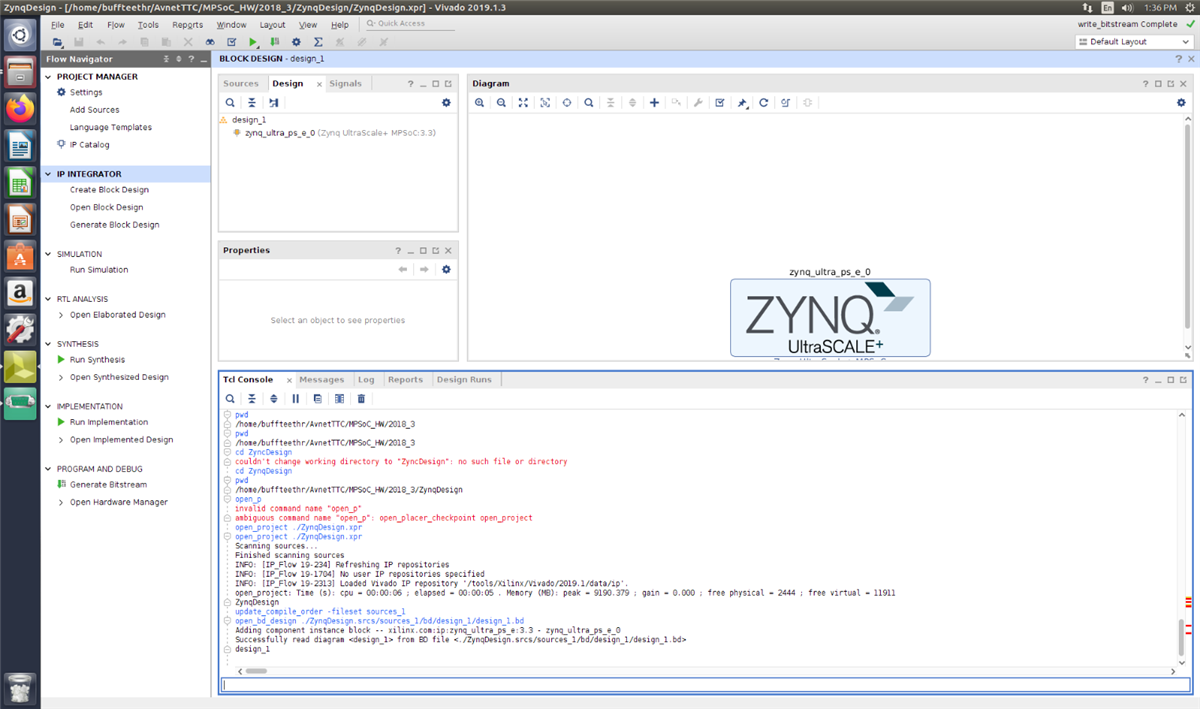
Task: Click the Select Area icon in Diagram toolbar
Action: point(545,102)
